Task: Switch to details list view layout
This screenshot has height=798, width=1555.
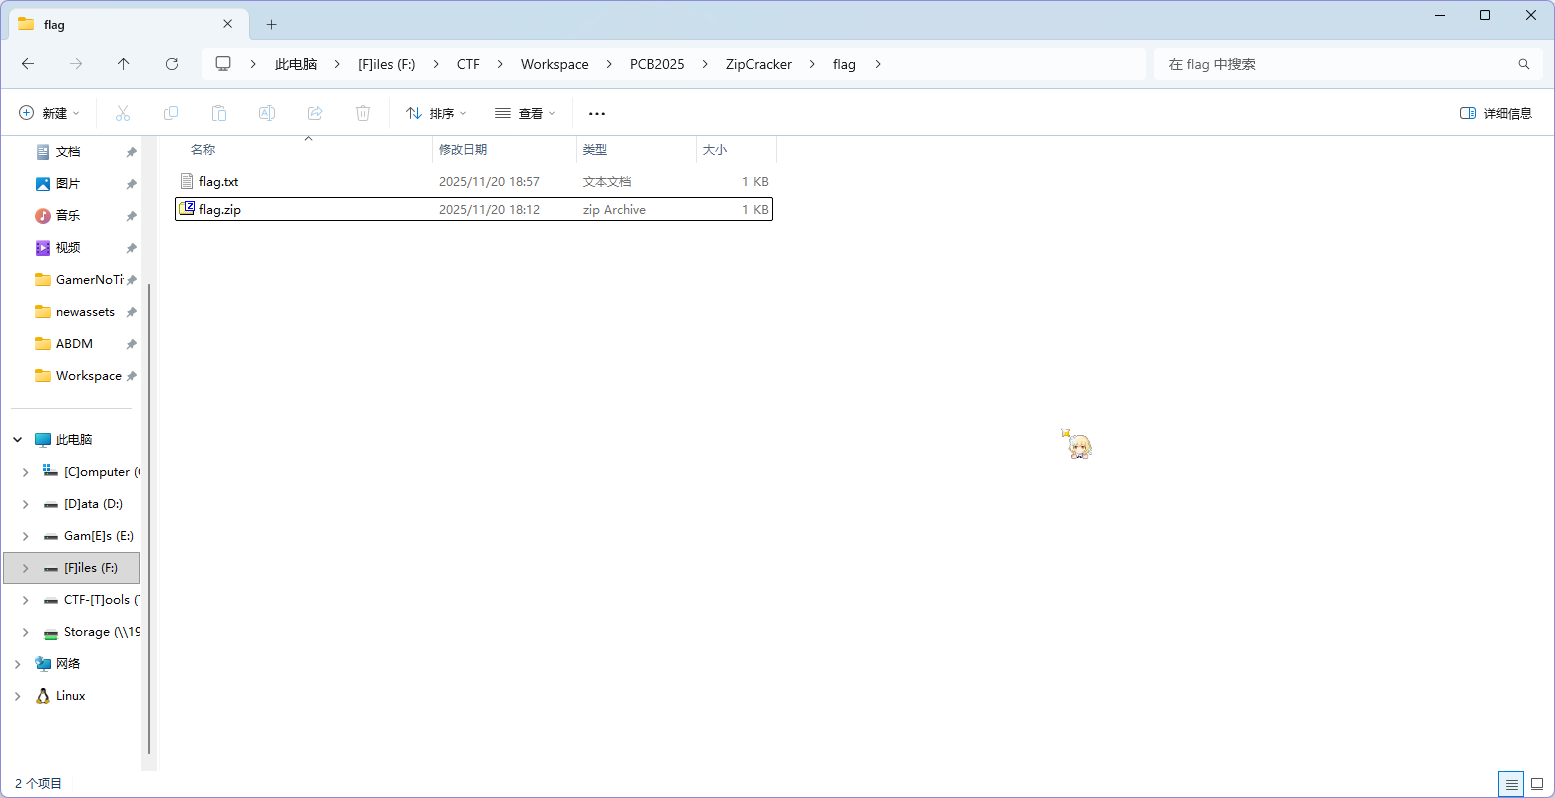Action: 1511,784
